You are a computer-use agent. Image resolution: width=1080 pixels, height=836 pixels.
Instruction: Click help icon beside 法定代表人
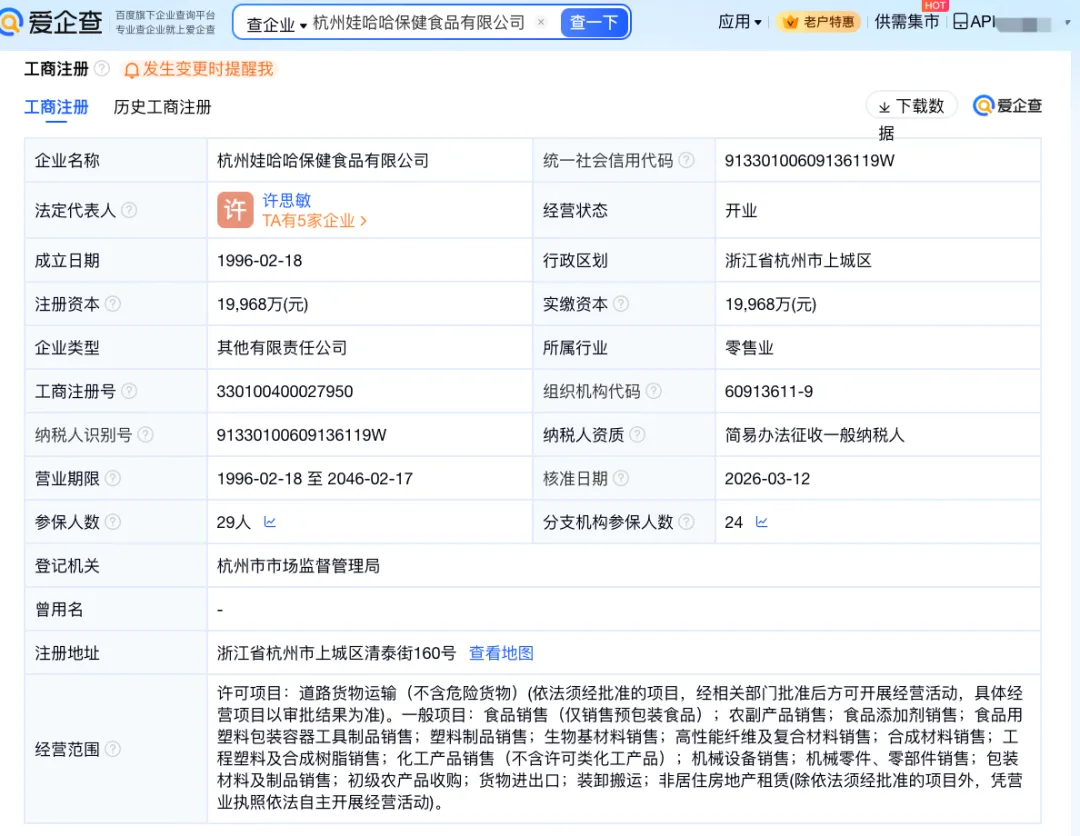click(x=129, y=210)
